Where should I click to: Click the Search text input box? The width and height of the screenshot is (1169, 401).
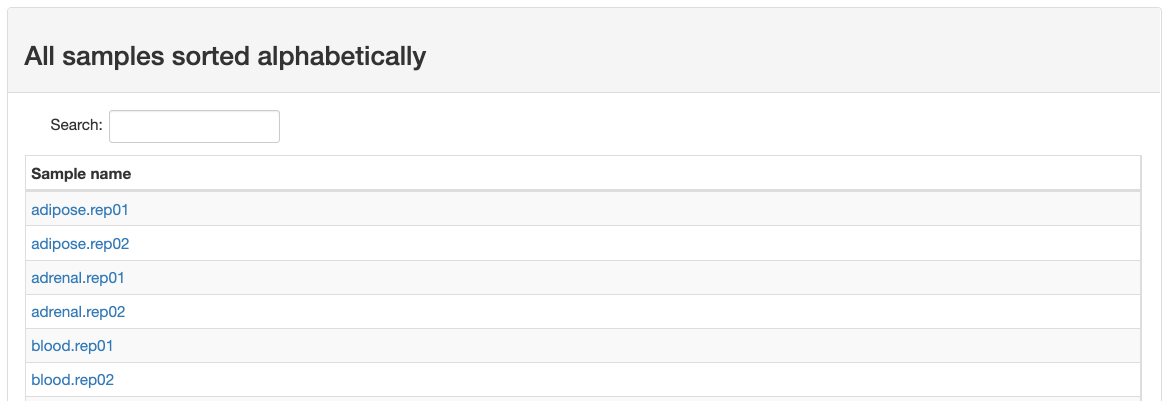pyautogui.click(x=194, y=126)
